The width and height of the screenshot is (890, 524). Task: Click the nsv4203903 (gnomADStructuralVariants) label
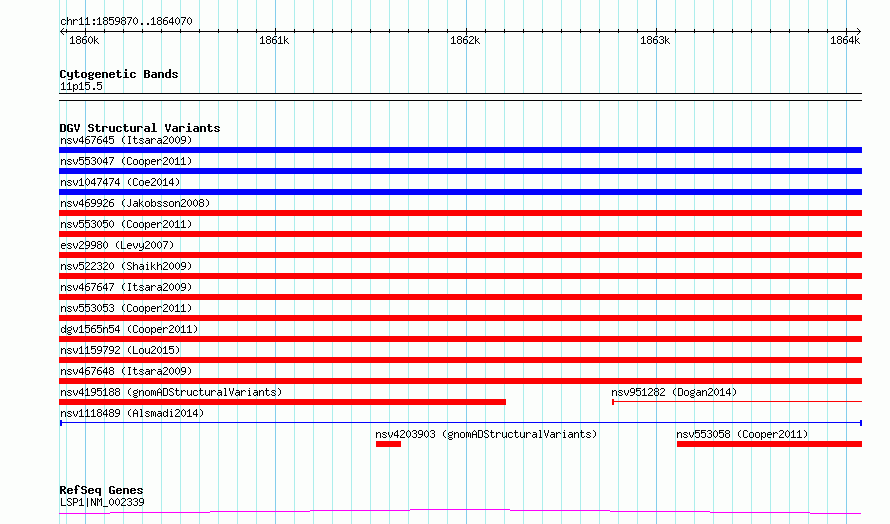486,434
